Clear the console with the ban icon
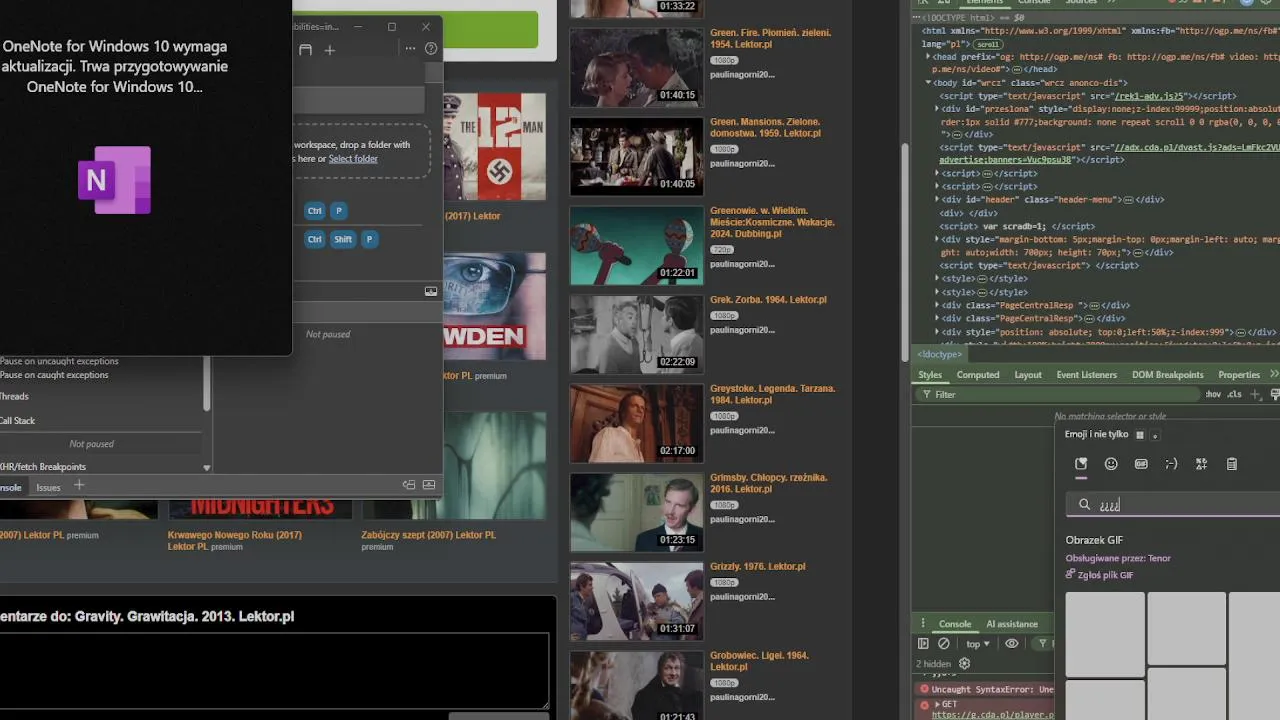1280x720 pixels. pyautogui.click(x=944, y=644)
